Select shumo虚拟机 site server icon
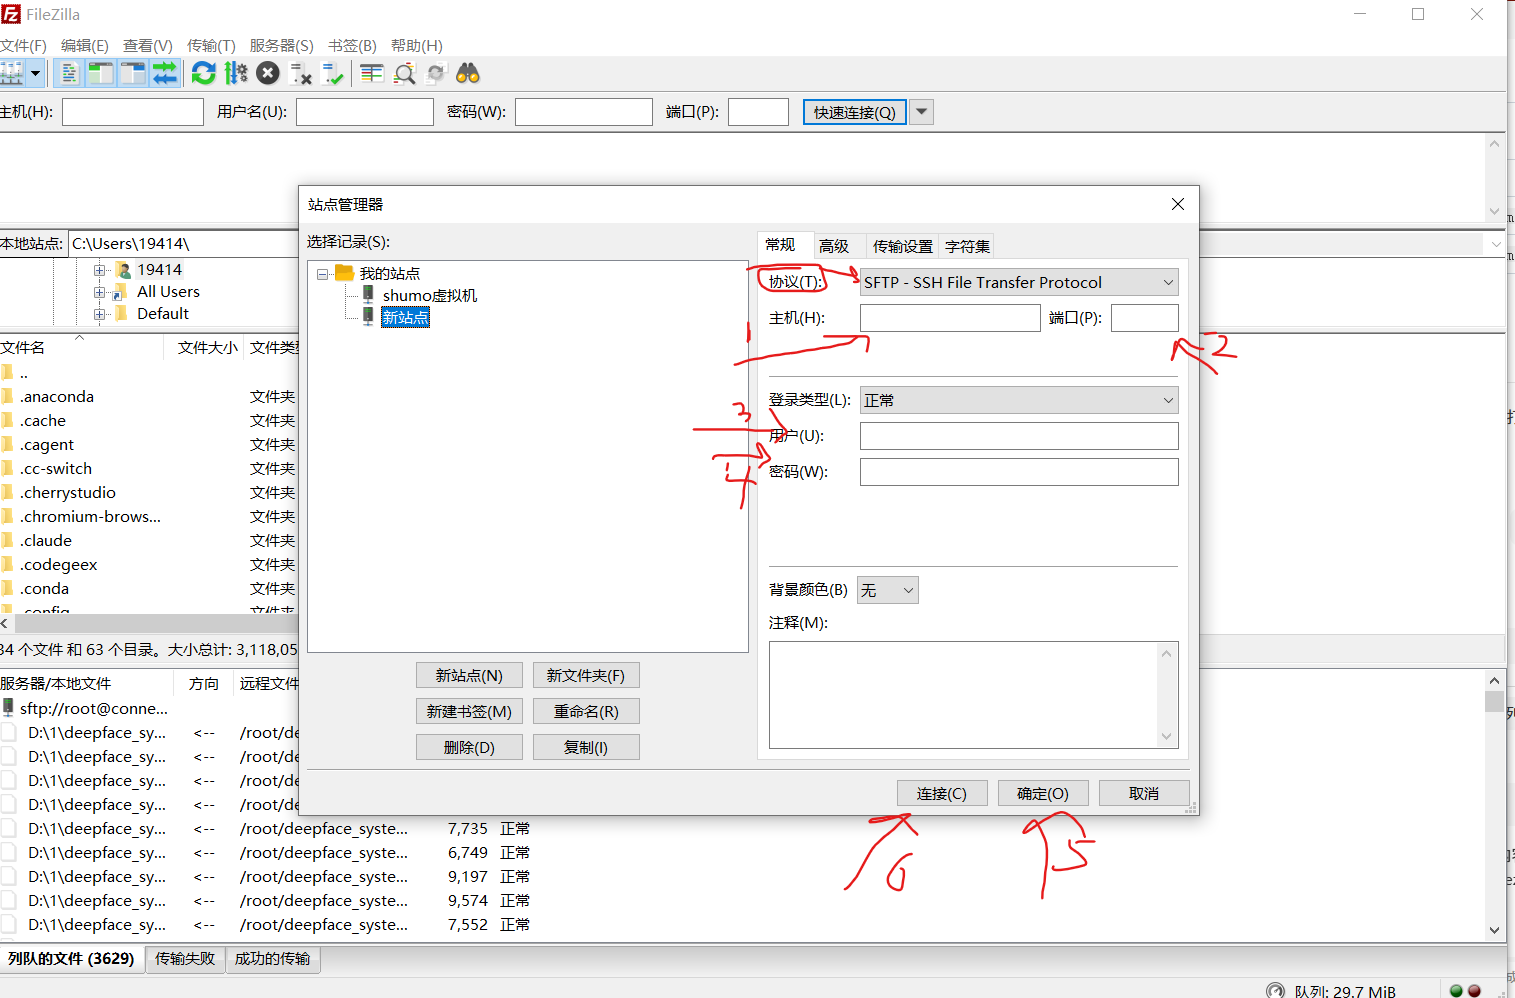This screenshot has height=998, width=1515. click(x=368, y=295)
